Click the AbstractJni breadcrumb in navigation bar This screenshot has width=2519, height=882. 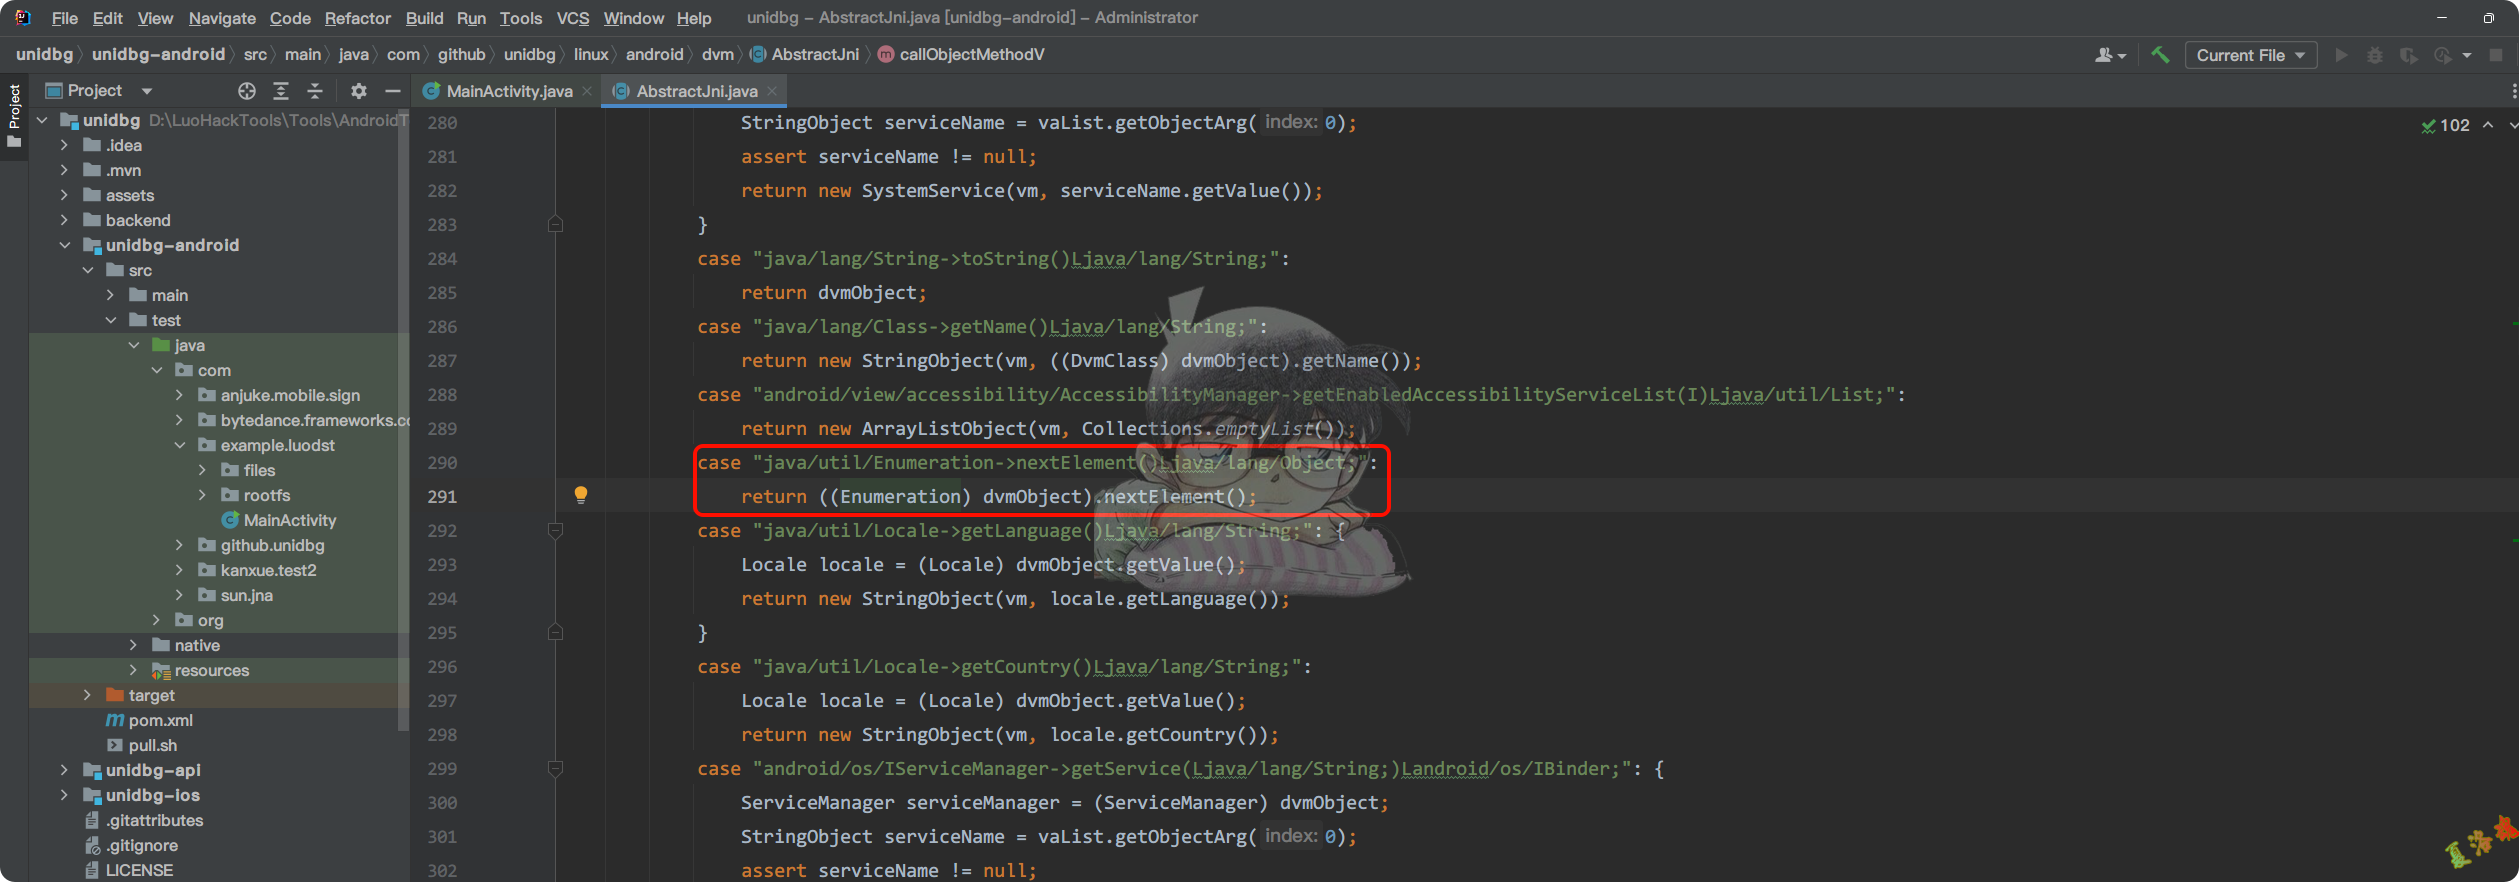coord(814,54)
